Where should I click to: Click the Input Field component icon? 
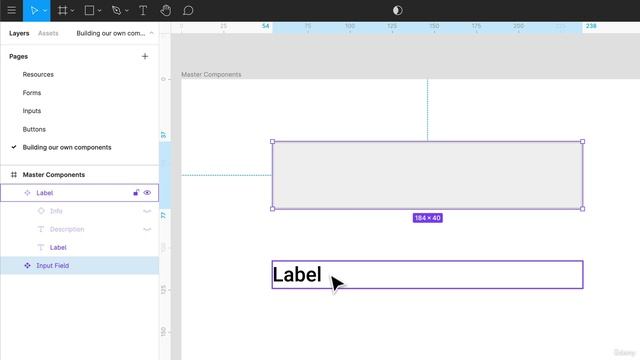27,265
